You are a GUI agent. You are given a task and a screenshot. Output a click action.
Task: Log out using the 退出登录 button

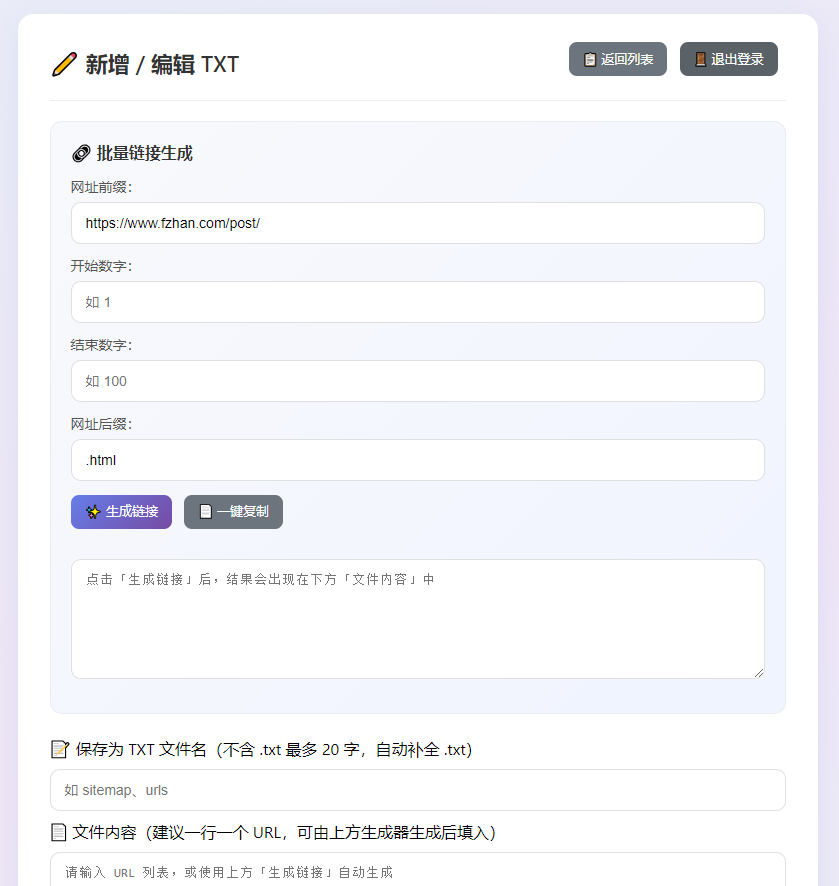728,59
